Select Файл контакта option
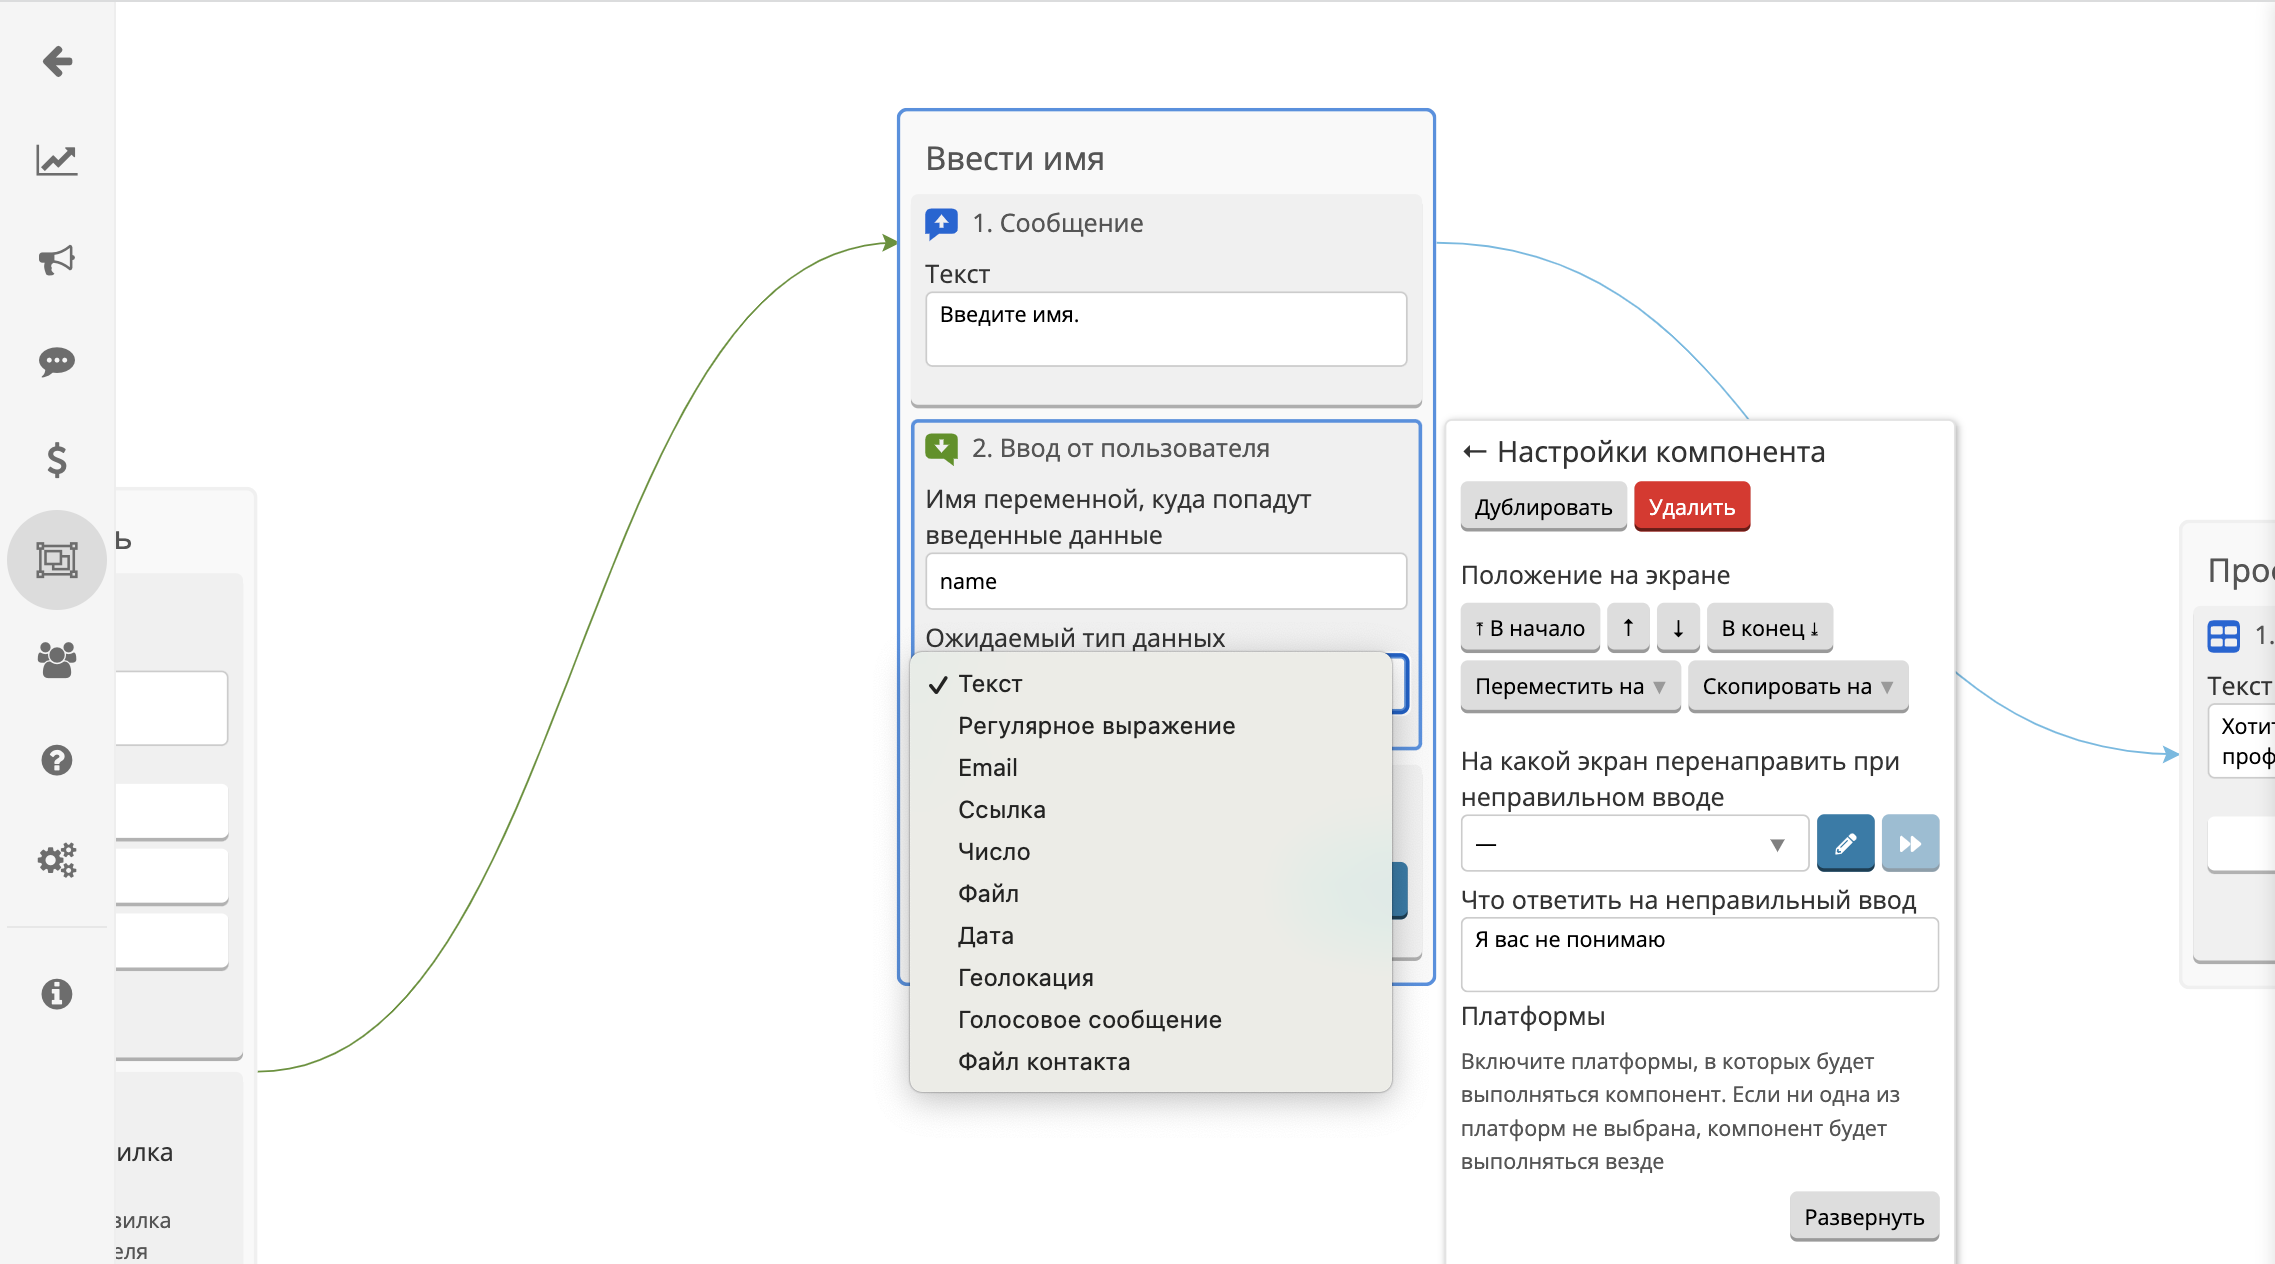This screenshot has width=2275, height=1264. pos(1151,1062)
